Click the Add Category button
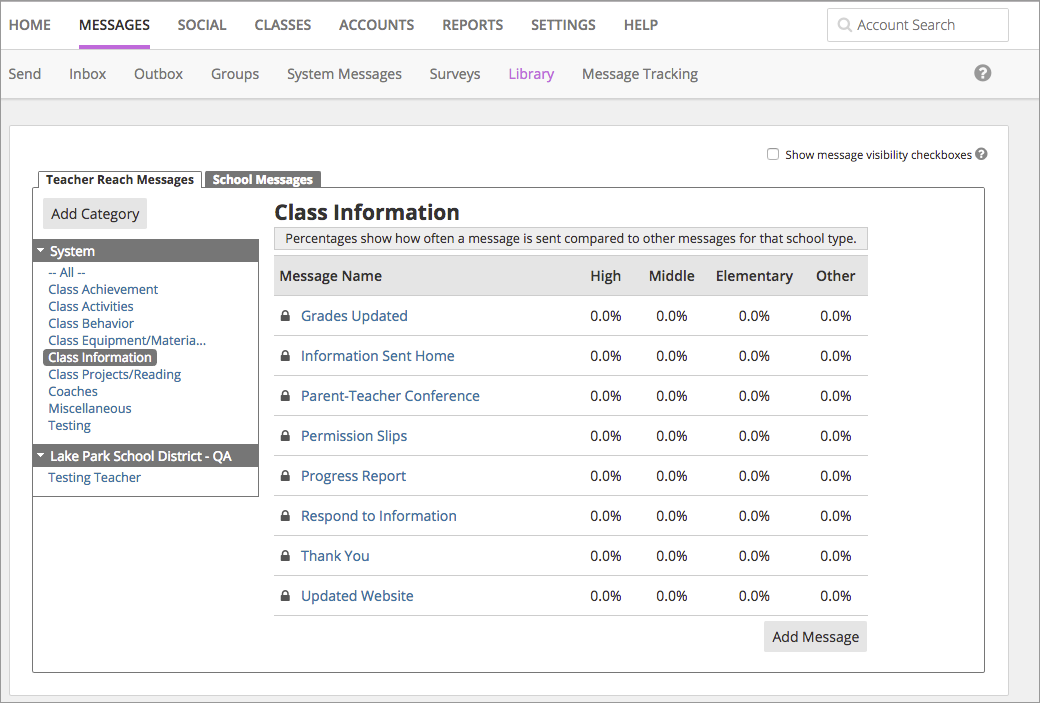Viewport: 1040px width, 703px height. click(94, 213)
